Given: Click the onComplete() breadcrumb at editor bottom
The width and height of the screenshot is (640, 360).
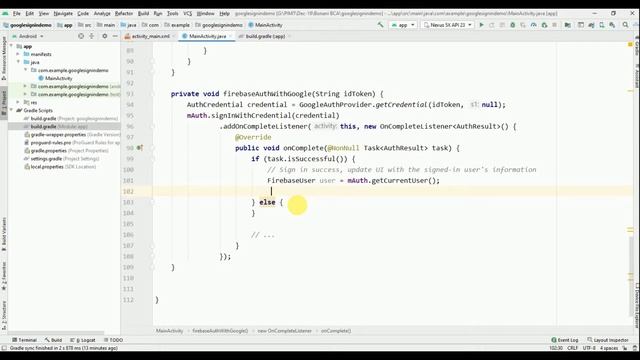Looking at the screenshot, I should click(336, 331).
